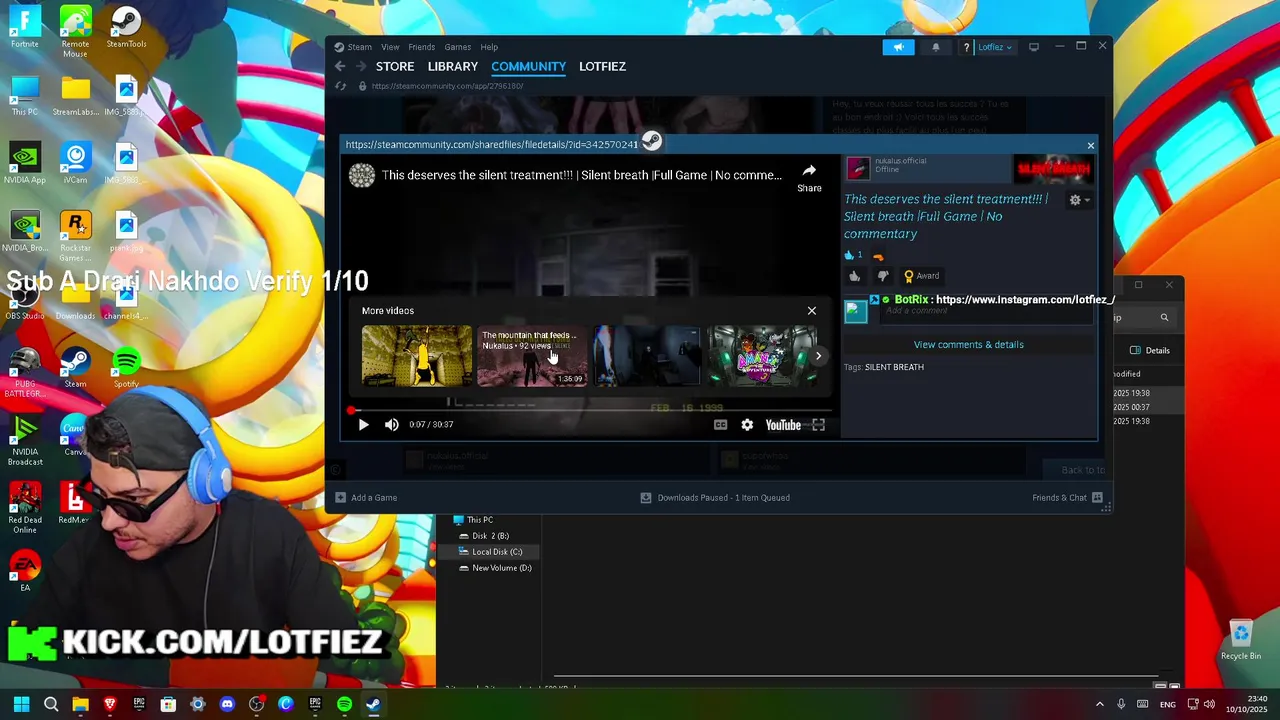Image resolution: width=1280 pixels, height=720 pixels.
Task: Play the YouTube video
Action: pyautogui.click(x=363, y=425)
